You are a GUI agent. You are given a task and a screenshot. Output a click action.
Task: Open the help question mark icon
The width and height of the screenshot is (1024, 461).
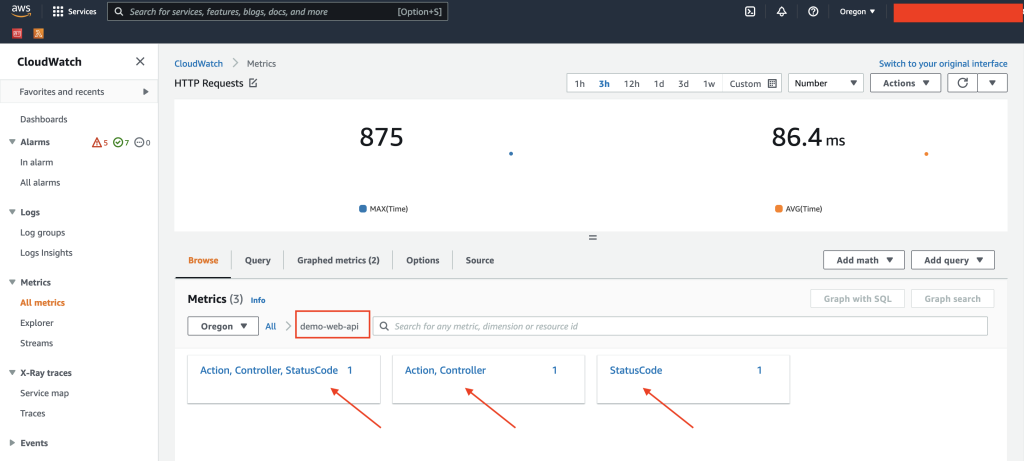coord(813,12)
